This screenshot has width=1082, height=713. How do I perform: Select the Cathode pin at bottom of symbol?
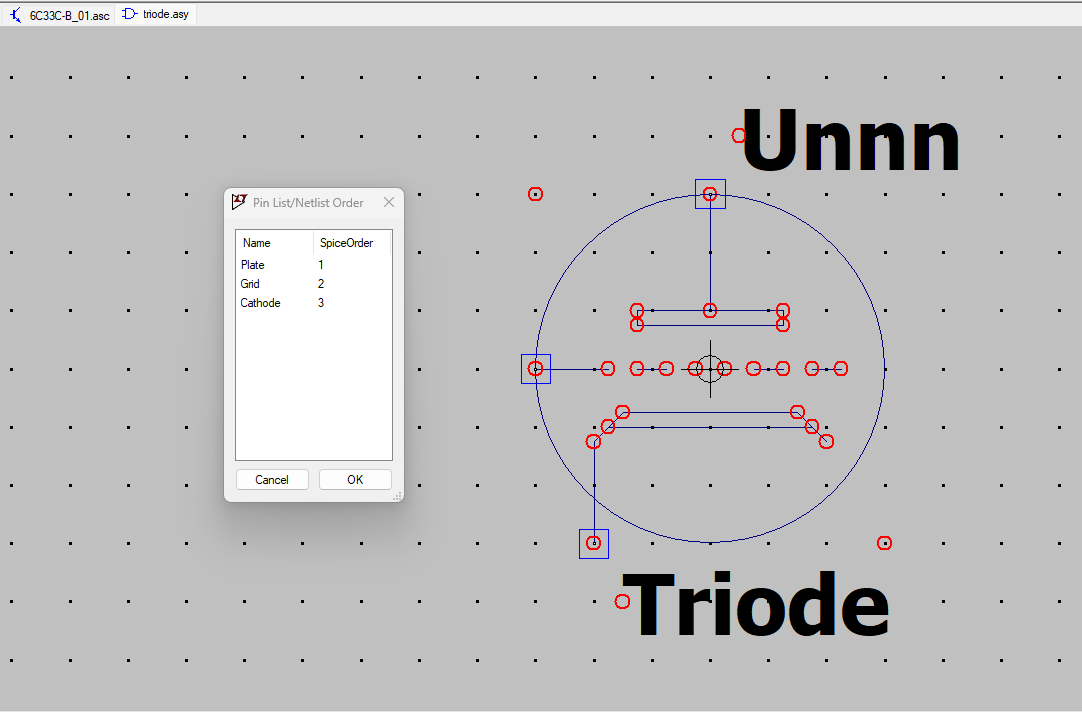tap(593, 543)
